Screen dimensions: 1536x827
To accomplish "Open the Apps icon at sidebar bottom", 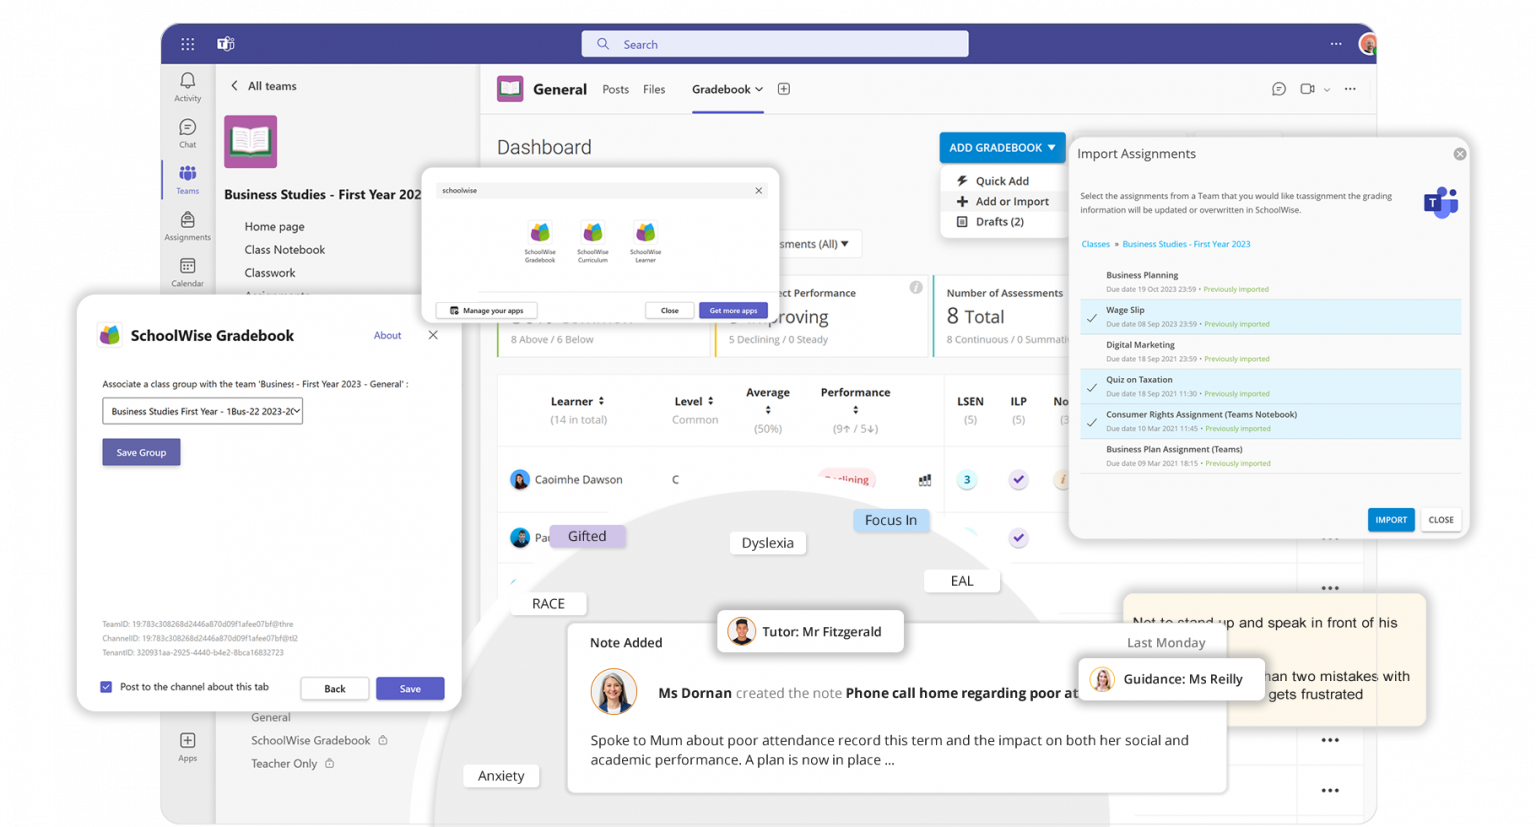I will (187, 742).
